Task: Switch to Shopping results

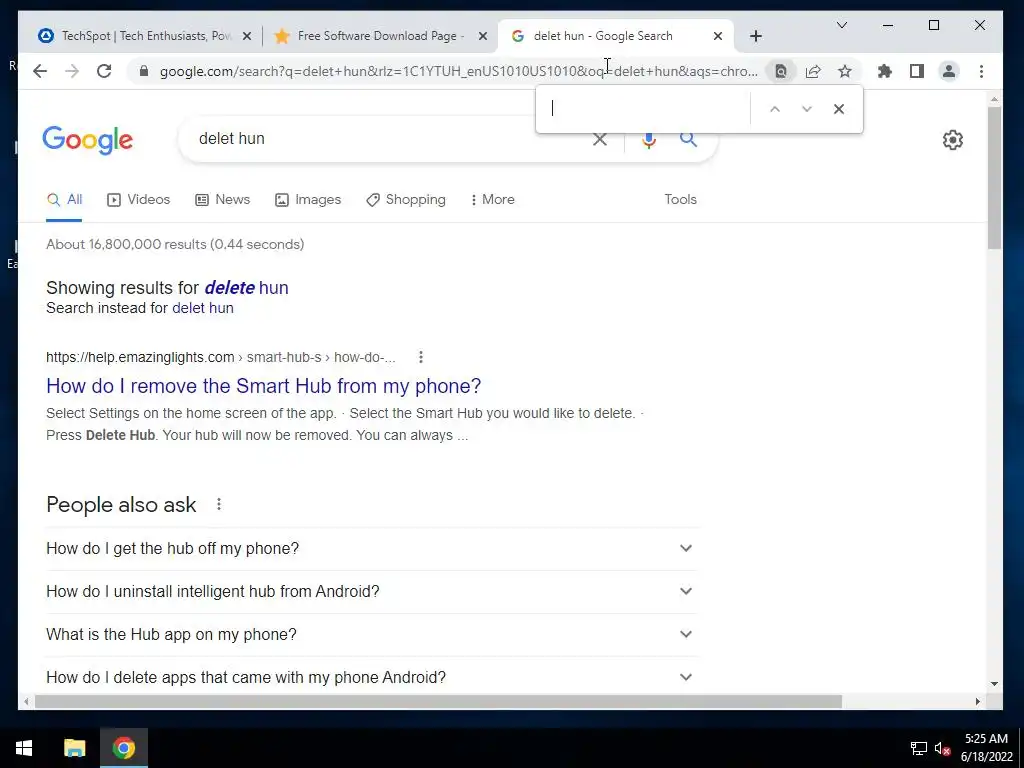Action: [406, 200]
